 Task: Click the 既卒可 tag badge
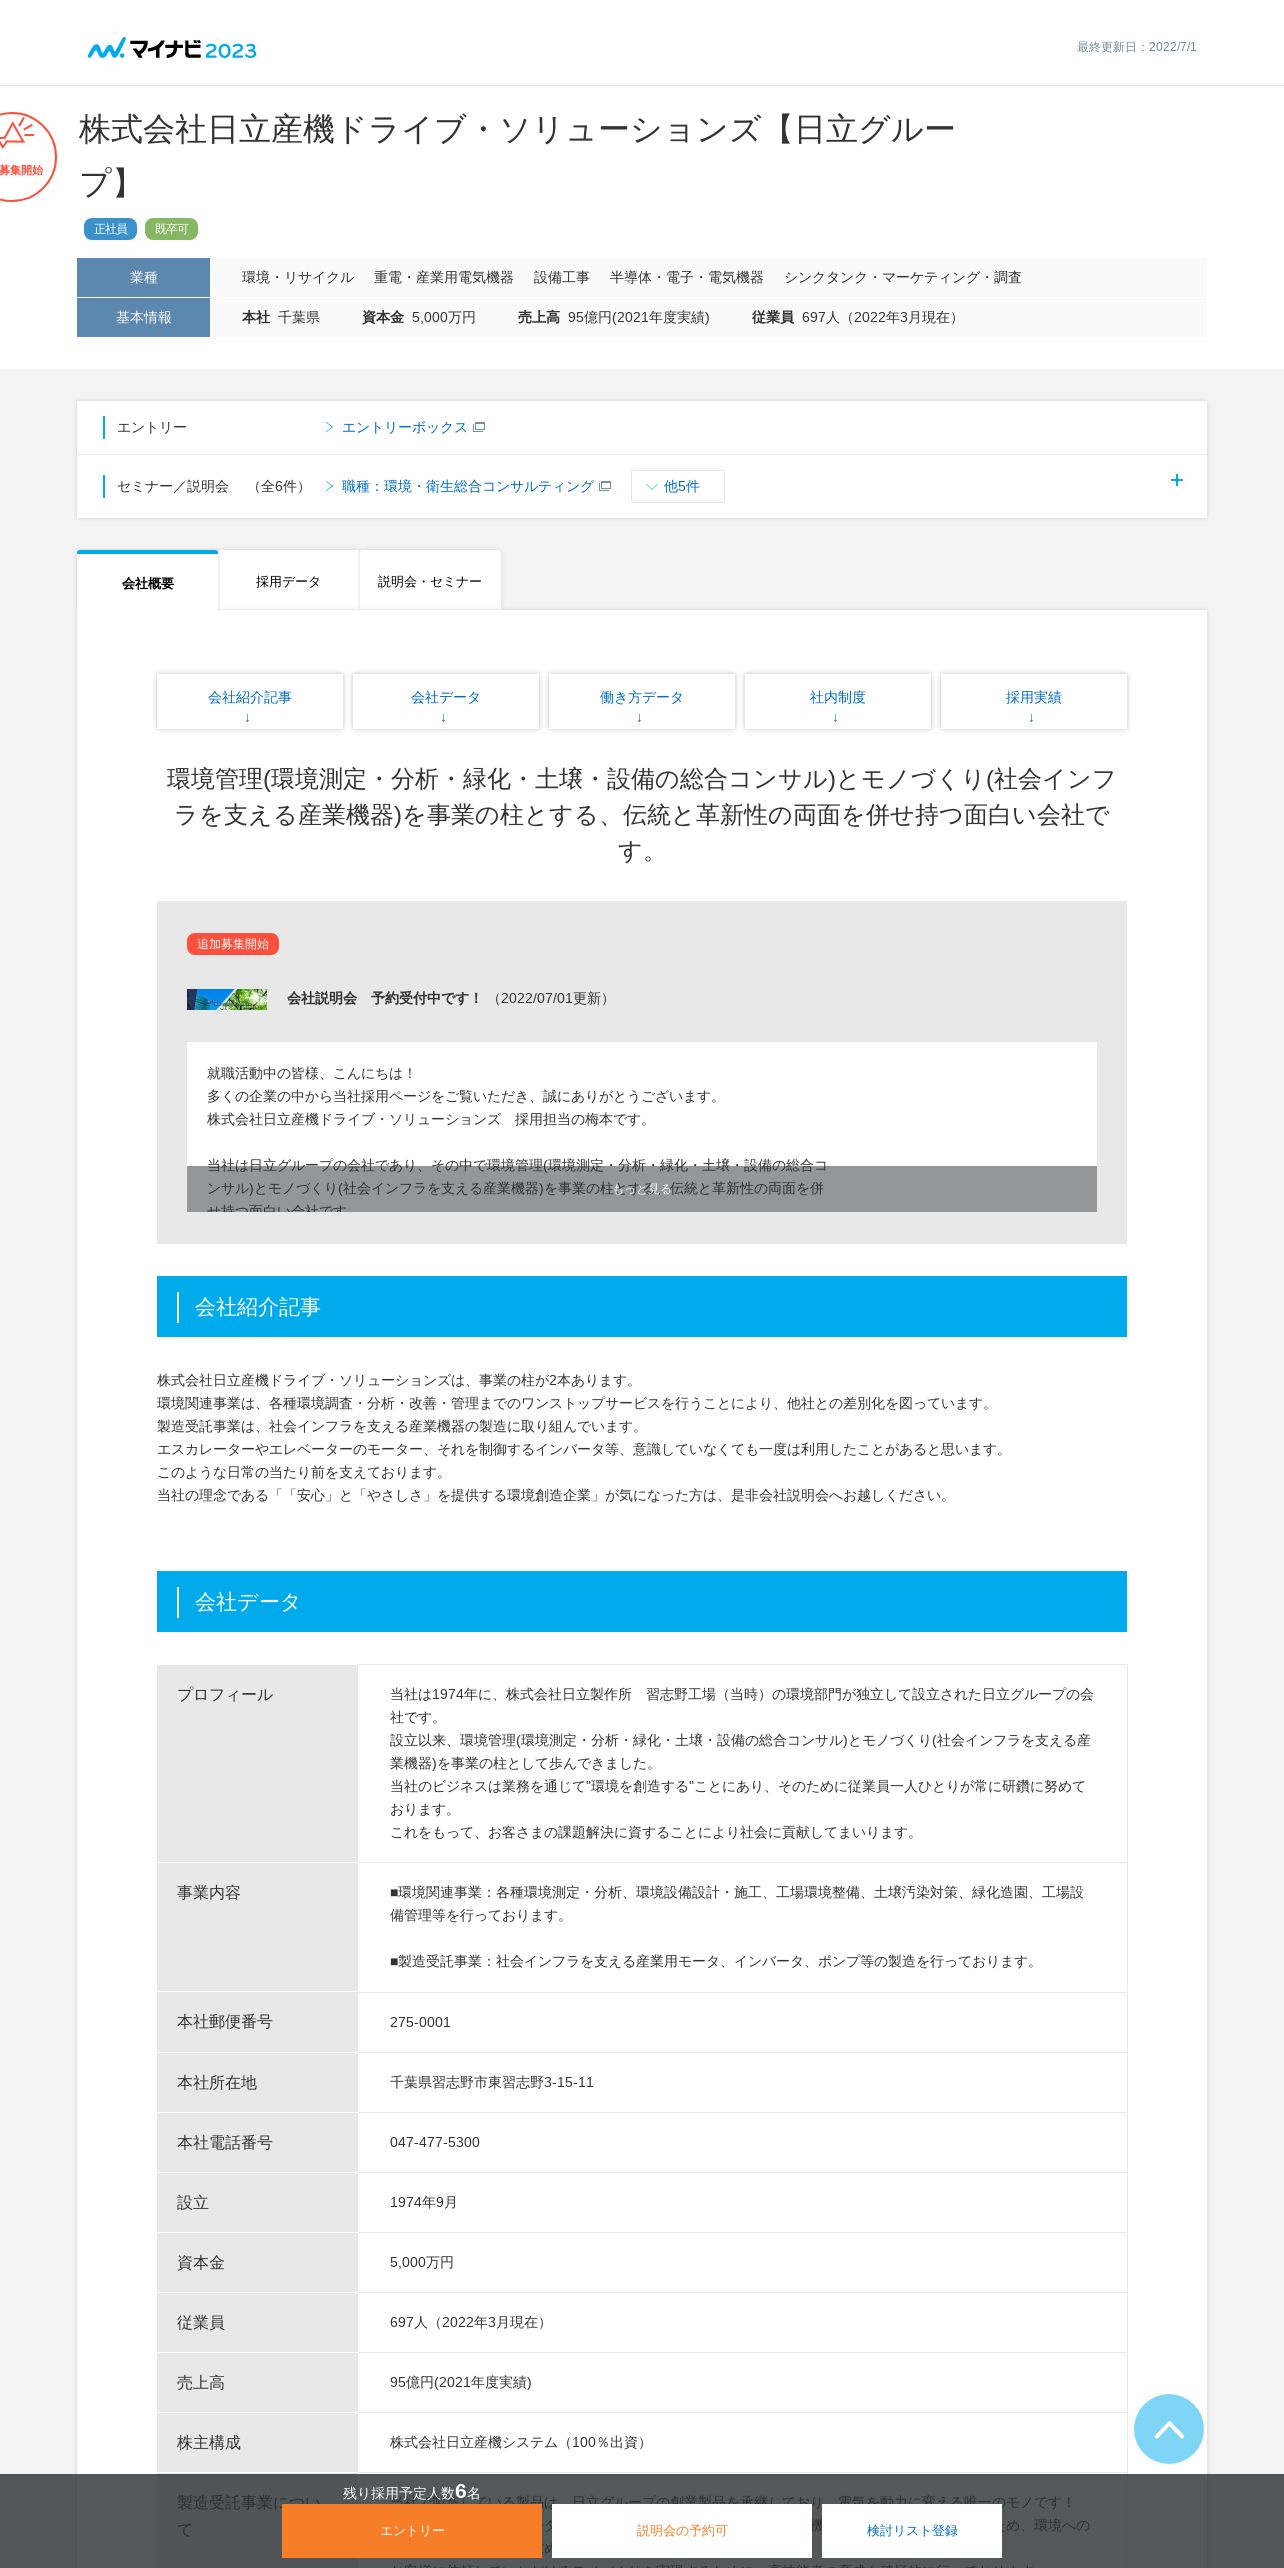(171, 229)
